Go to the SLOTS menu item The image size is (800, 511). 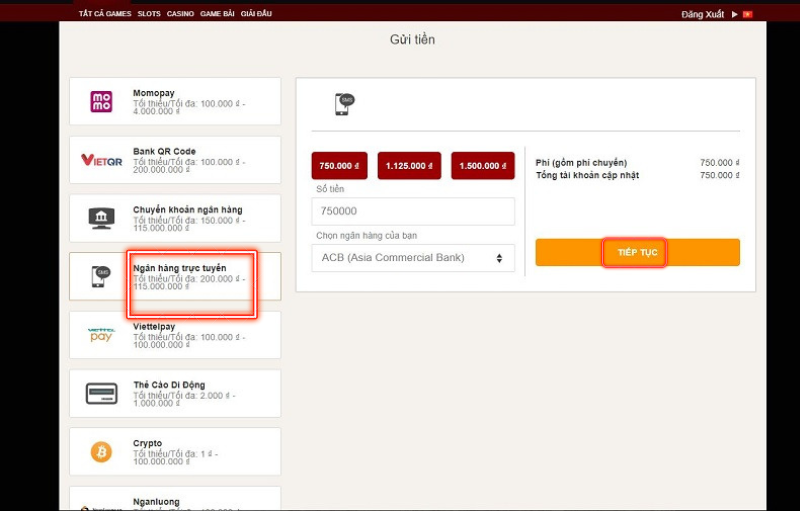click(149, 14)
